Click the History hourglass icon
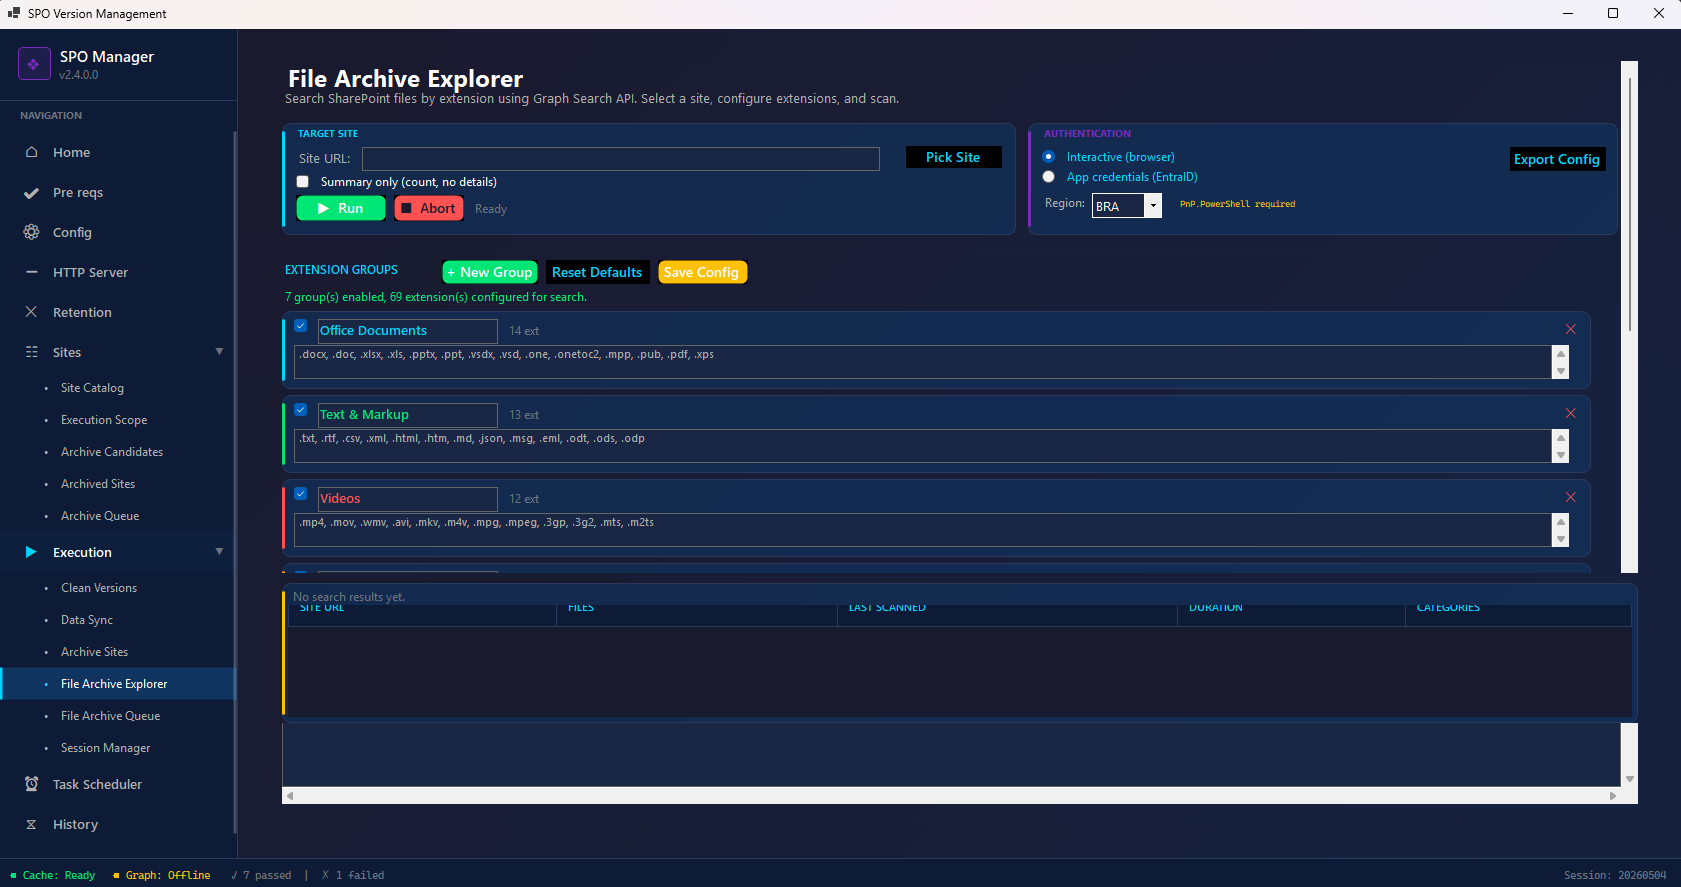Viewport: 1681px width, 887px height. 32,824
